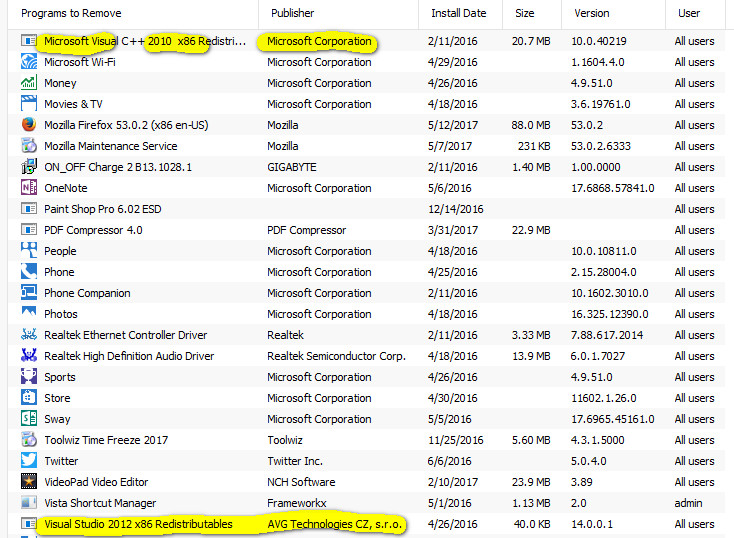The height and width of the screenshot is (538, 734).
Task: Click the Microsoft Wi-Fi icon
Action: point(29,61)
